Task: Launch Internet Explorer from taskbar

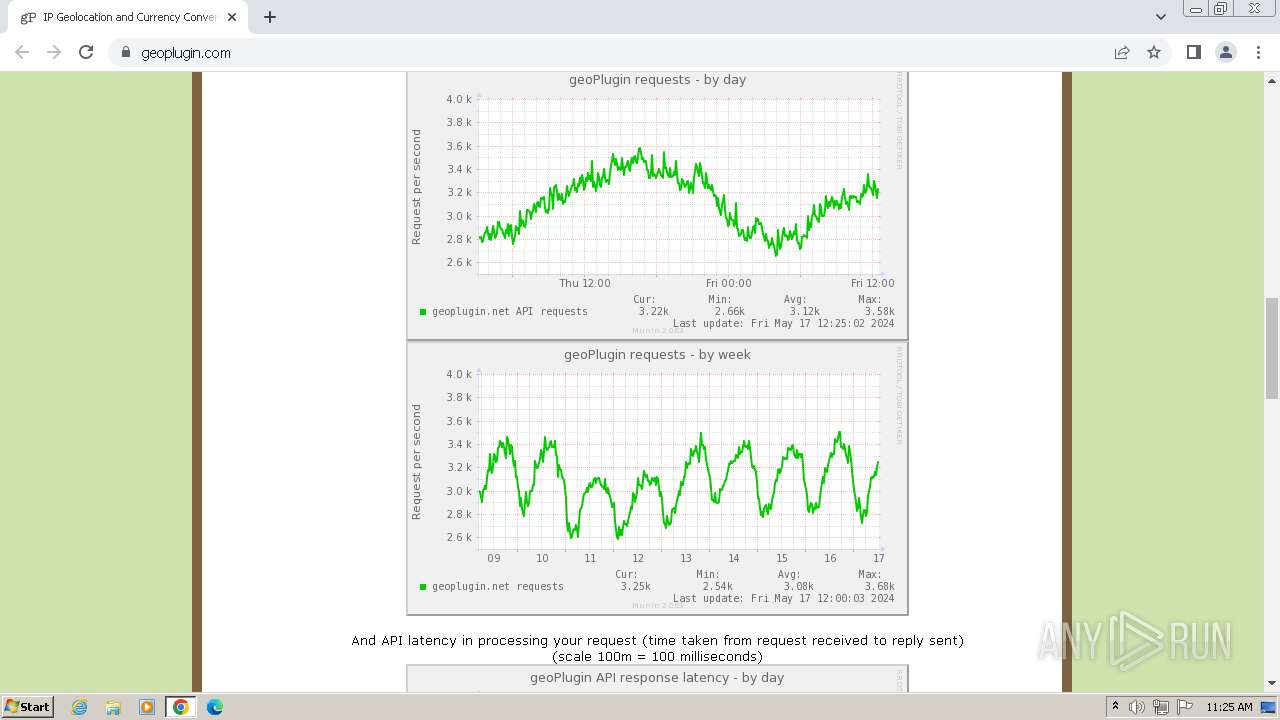Action: click(79, 707)
